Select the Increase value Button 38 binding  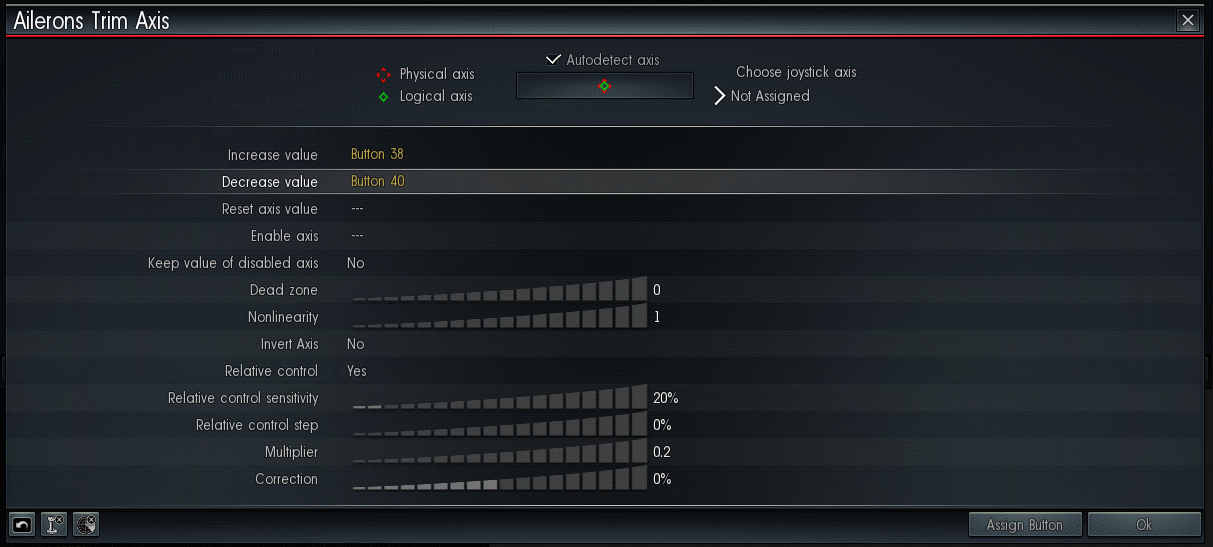[x=377, y=155]
